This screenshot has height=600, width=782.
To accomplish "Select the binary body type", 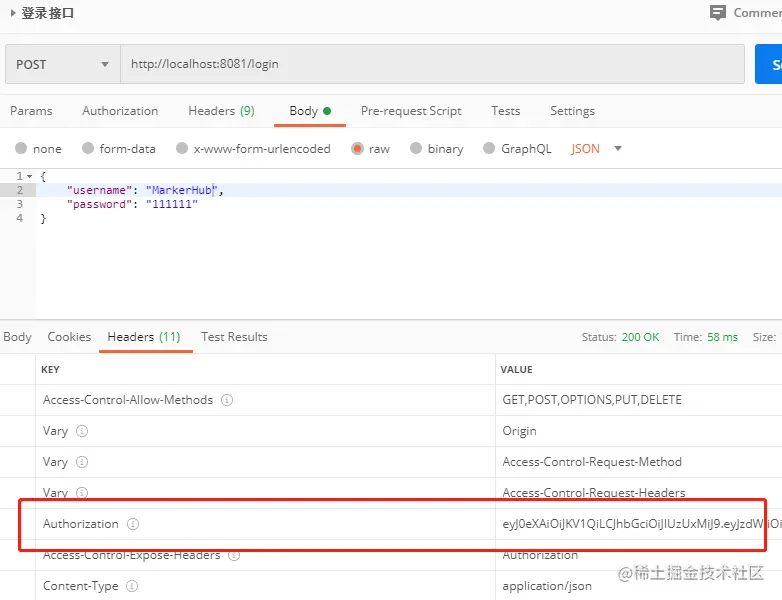I will pyautogui.click(x=416, y=149).
